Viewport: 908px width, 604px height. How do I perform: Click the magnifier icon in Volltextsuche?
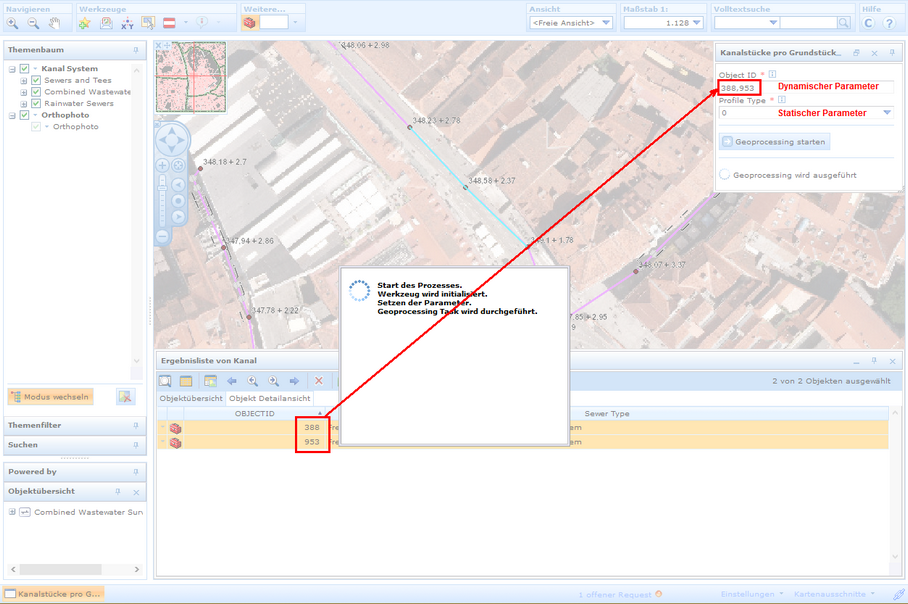point(843,21)
